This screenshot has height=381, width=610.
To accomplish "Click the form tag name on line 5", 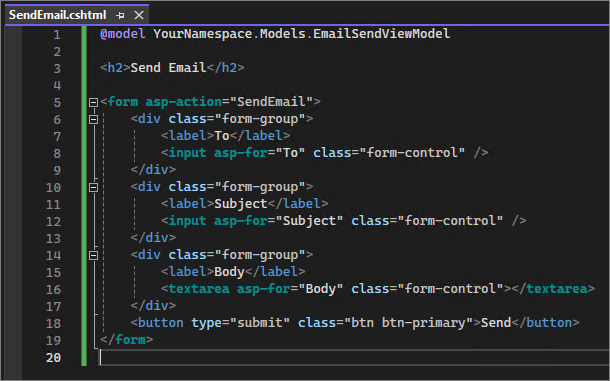I will click(x=123, y=102).
